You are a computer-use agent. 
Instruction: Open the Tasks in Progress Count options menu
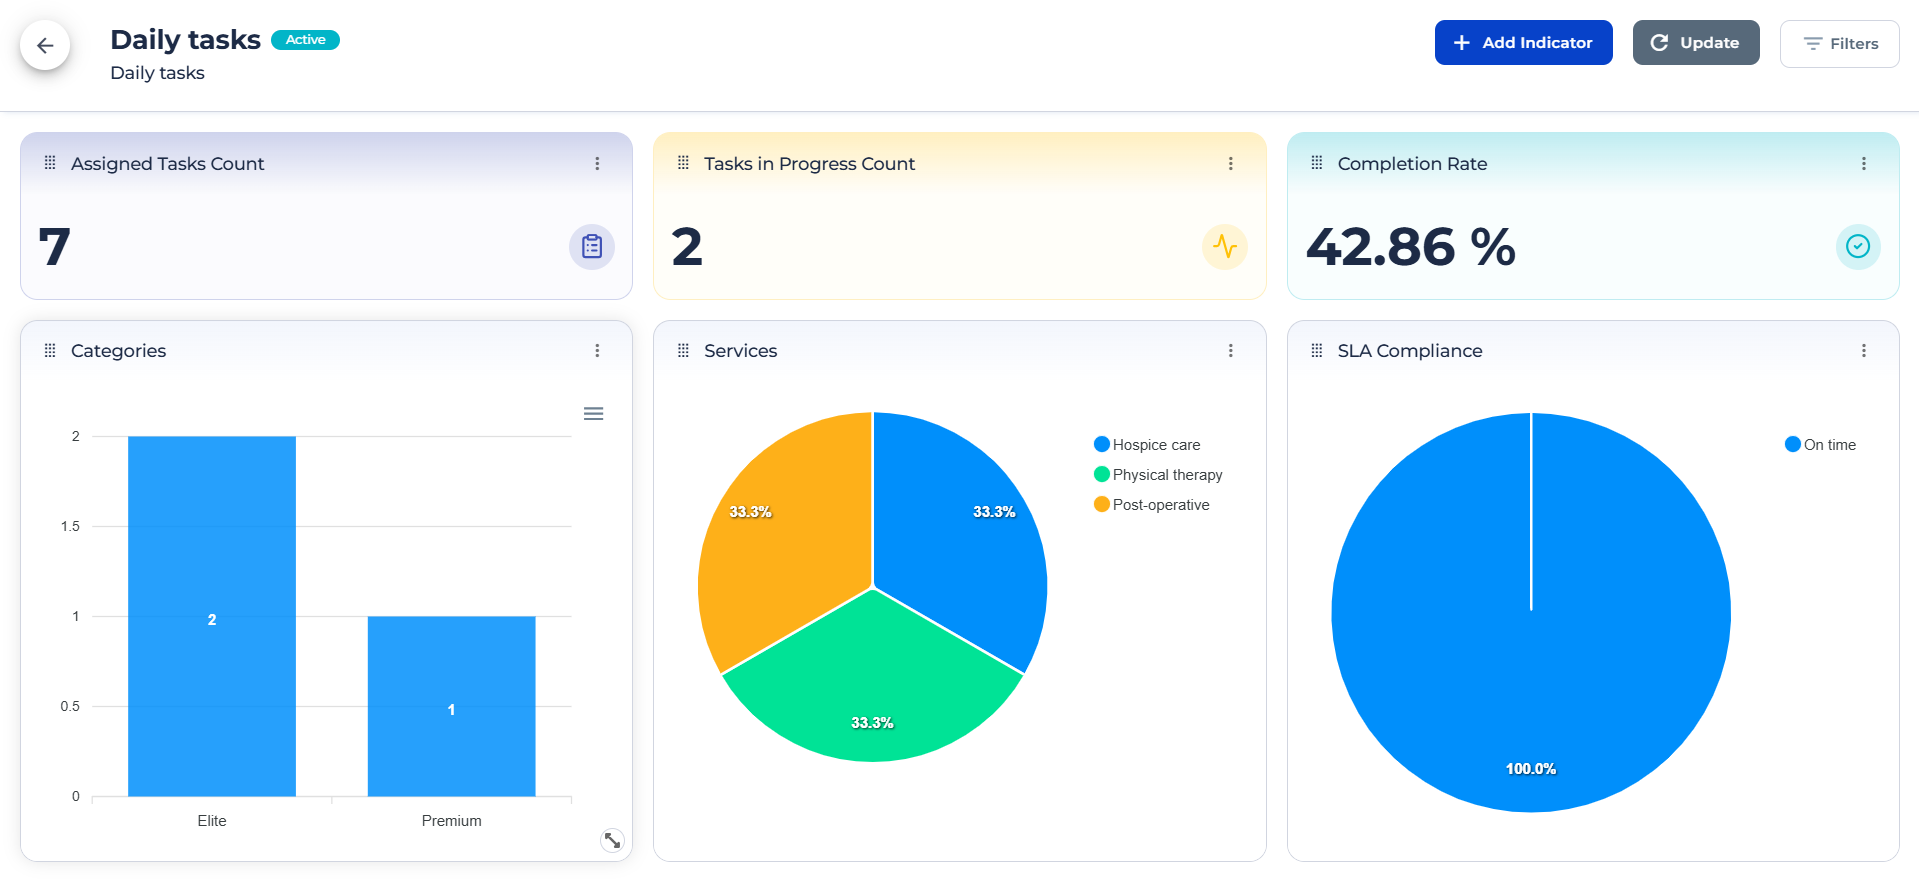pos(1230,164)
